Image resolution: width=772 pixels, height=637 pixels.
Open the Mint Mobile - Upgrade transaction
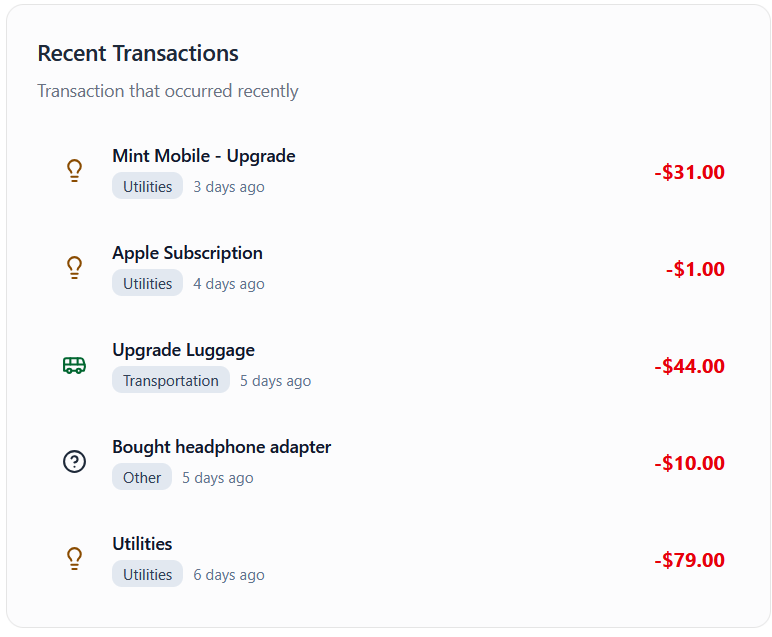tap(203, 156)
